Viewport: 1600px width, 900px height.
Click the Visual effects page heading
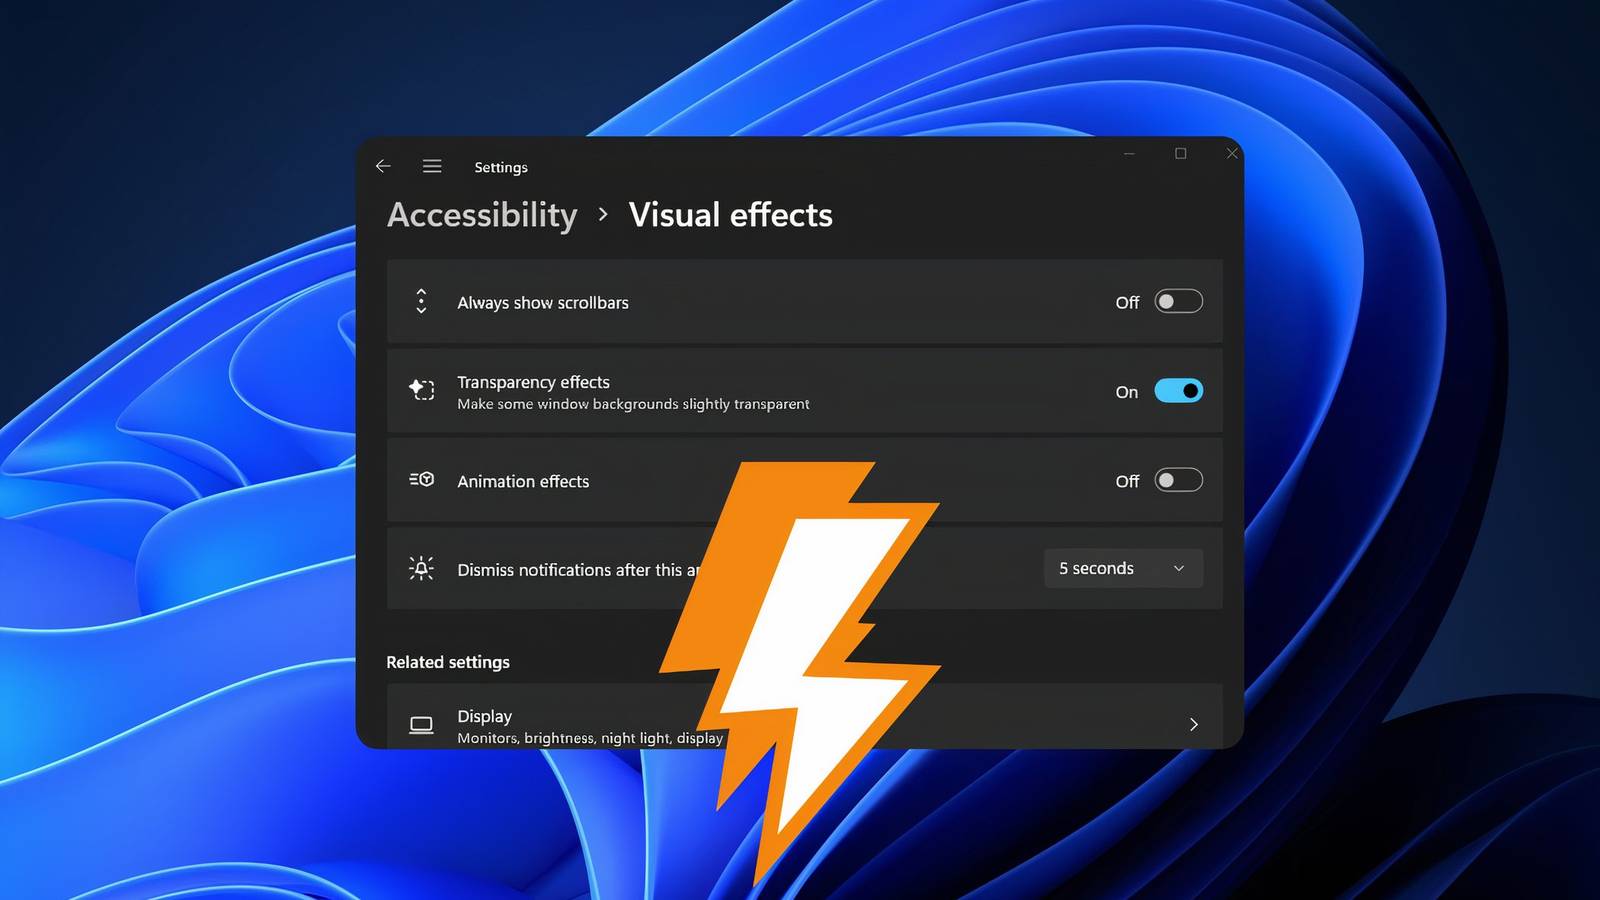[731, 215]
